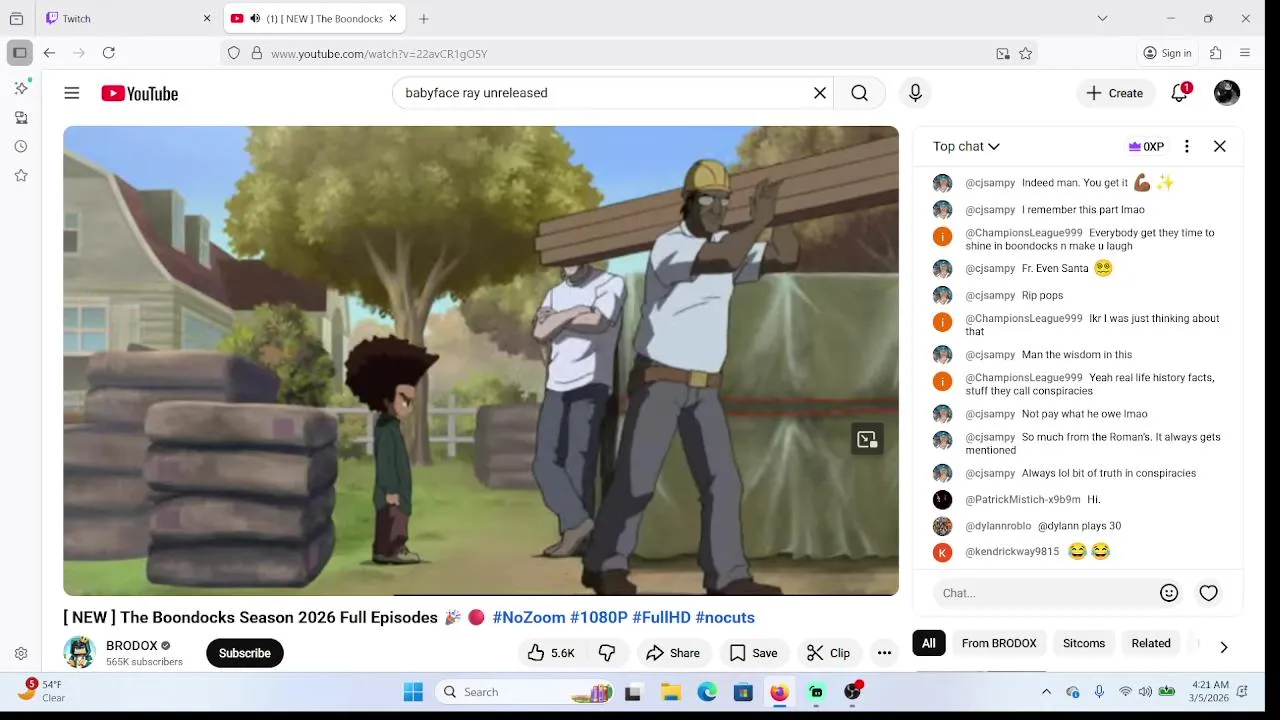The width and height of the screenshot is (1280, 720).
Task: Open more video actions ellipsis menu
Action: 884,653
